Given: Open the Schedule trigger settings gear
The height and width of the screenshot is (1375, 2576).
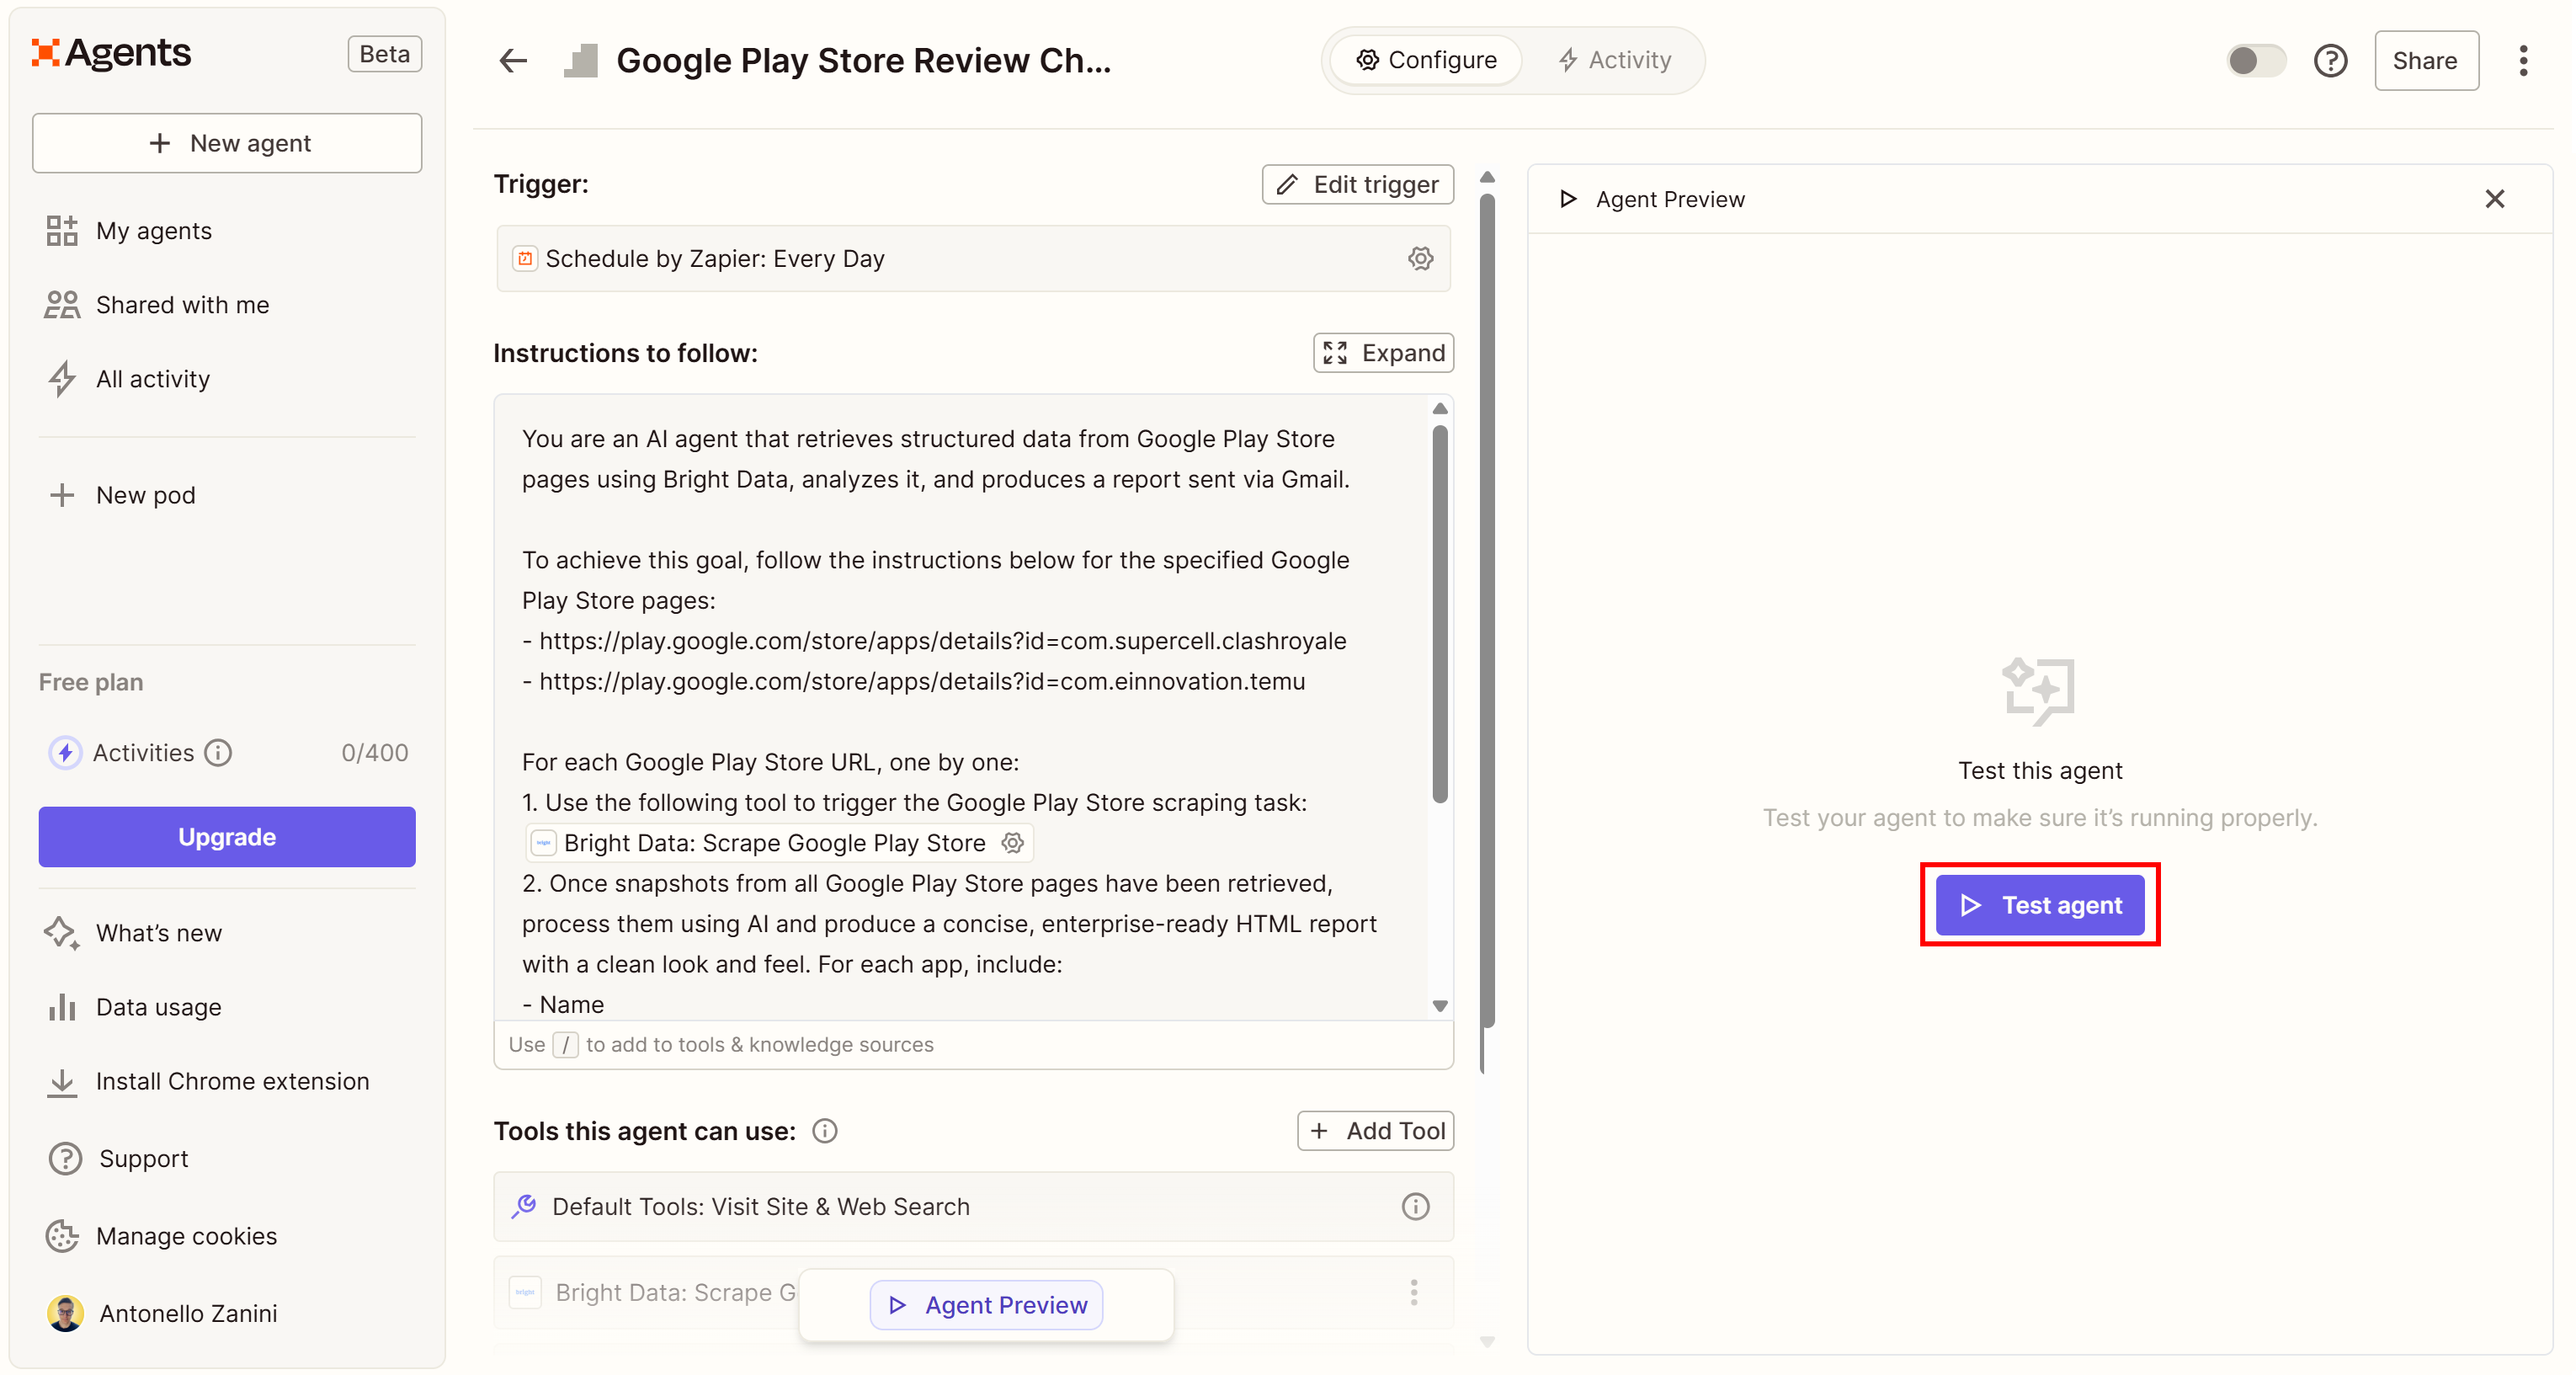Looking at the screenshot, I should point(1420,258).
